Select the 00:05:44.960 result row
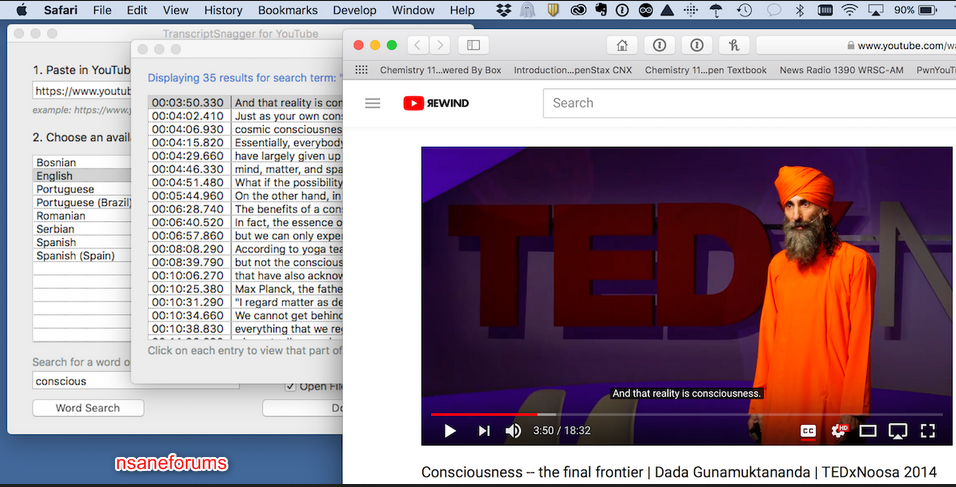Image resolution: width=956 pixels, height=487 pixels. coord(245,196)
